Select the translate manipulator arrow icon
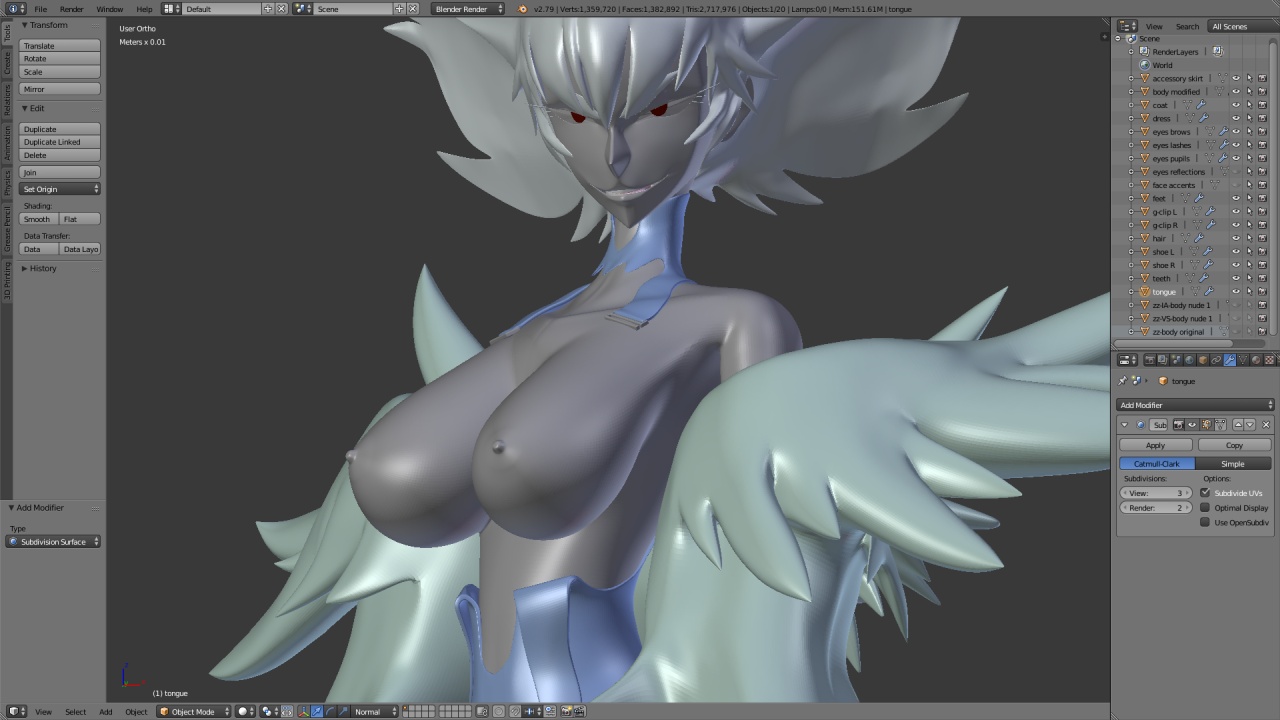Viewport: 1280px width, 720px height. [x=316, y=712]
